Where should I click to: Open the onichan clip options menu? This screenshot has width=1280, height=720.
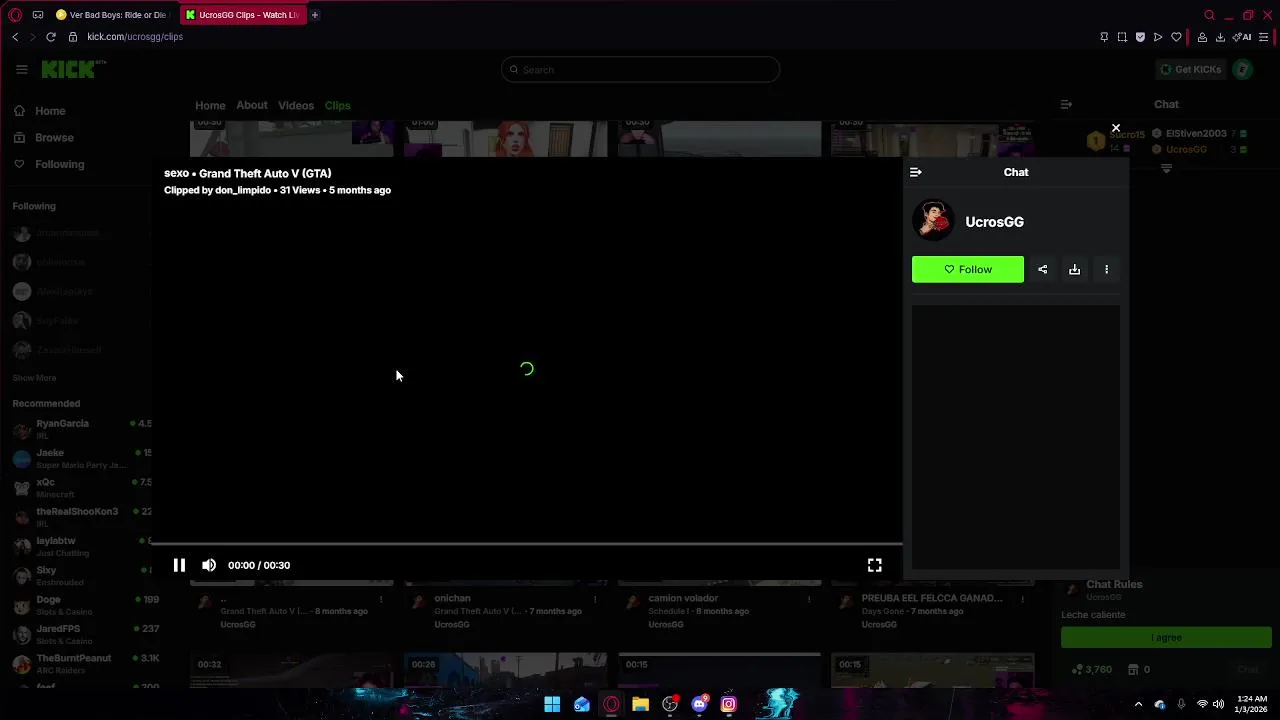(x=595, y=599)
